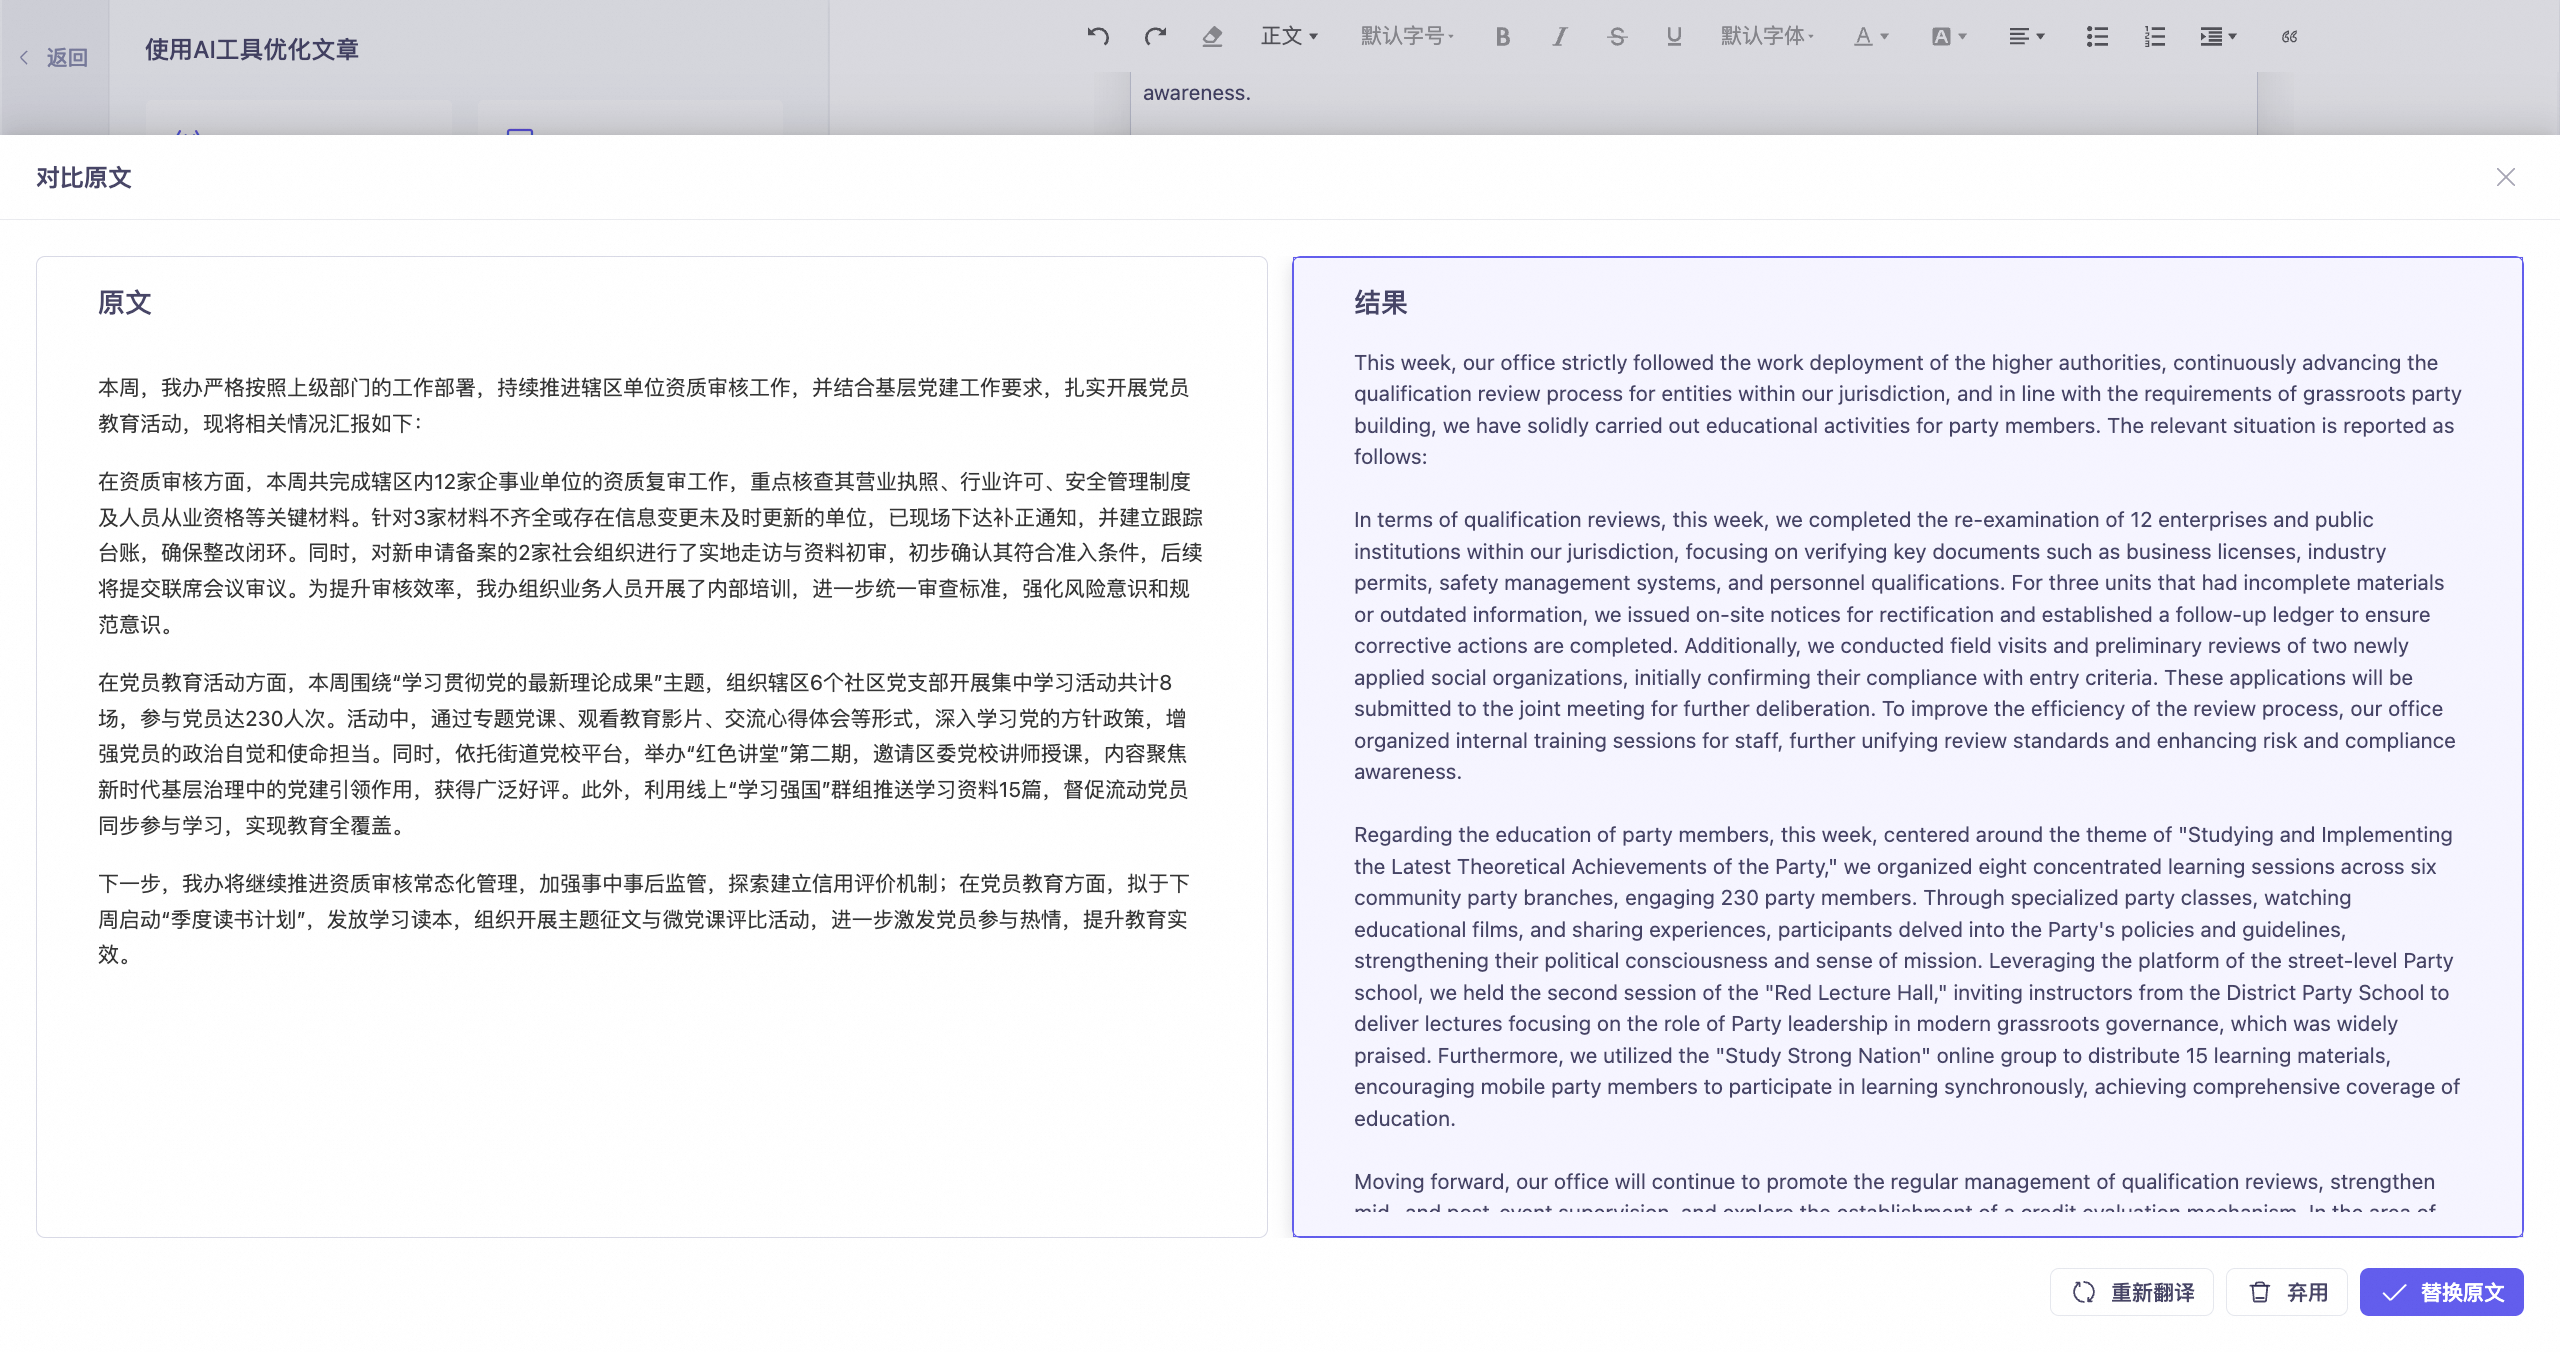The width and height of the screenshot is (2560, 1352).
Task: Close the 对比原文 comparison dialog
Action: [x=2505, y=177]
